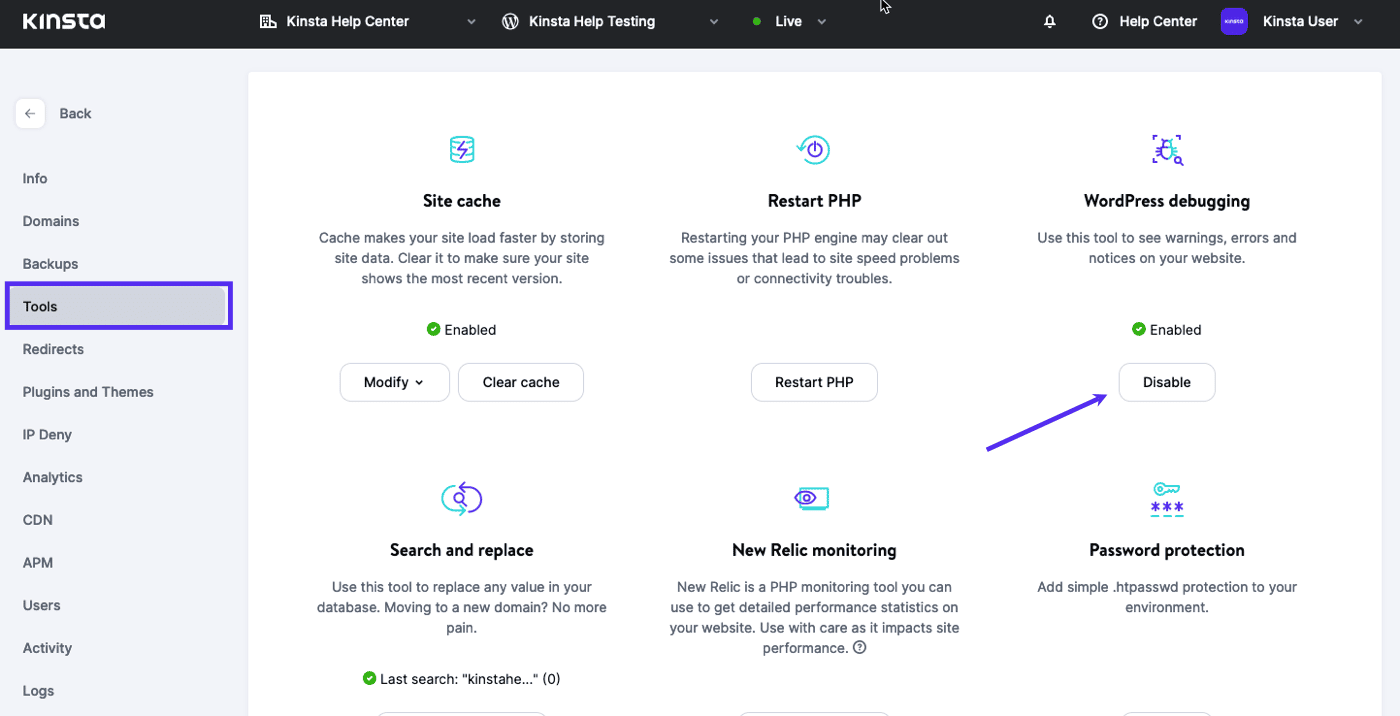Open Backups in the sidebar
Viewport: 1400px width, 716px height.
[50, 264]
